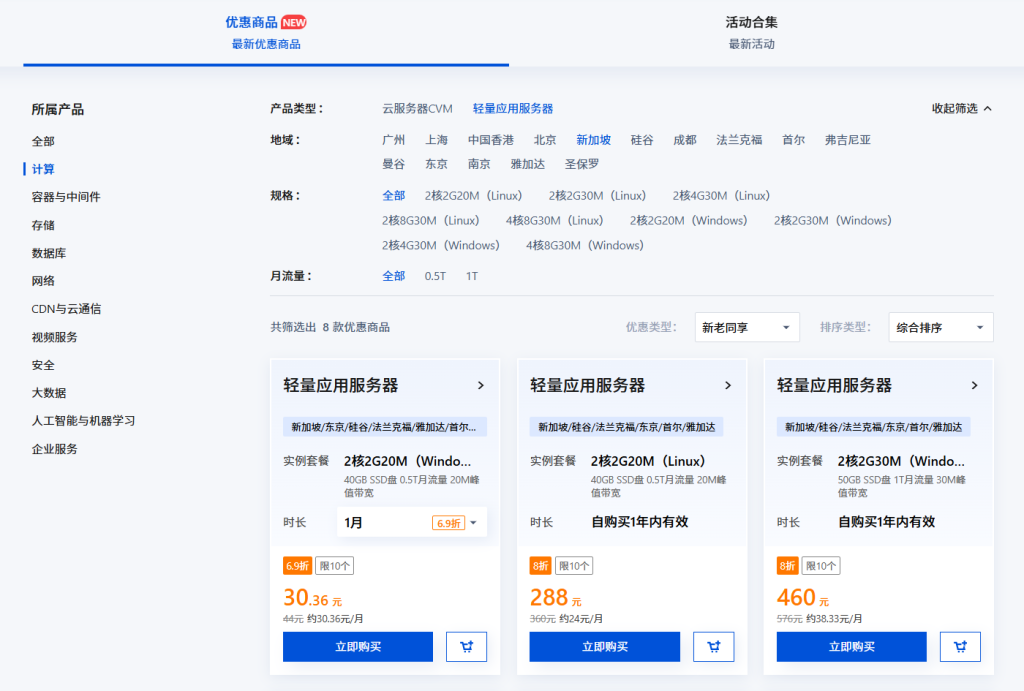Select 安全 category in sidebar
1024x691 pixels.
pyautogui.click(x=43, y=365)
